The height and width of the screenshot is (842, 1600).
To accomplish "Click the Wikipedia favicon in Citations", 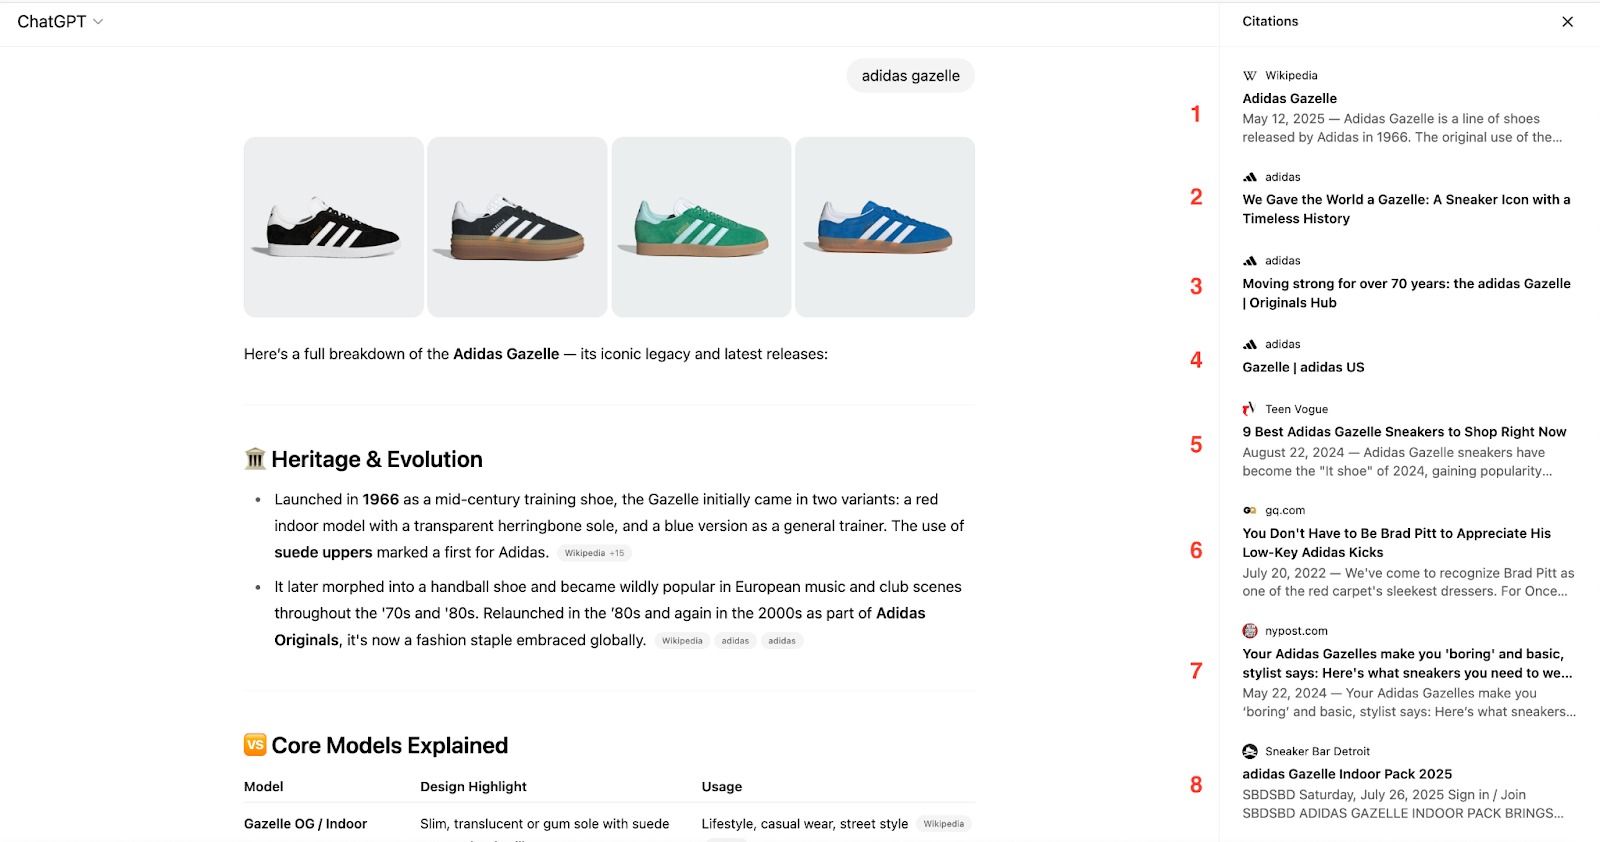I will coord(1250,76).
